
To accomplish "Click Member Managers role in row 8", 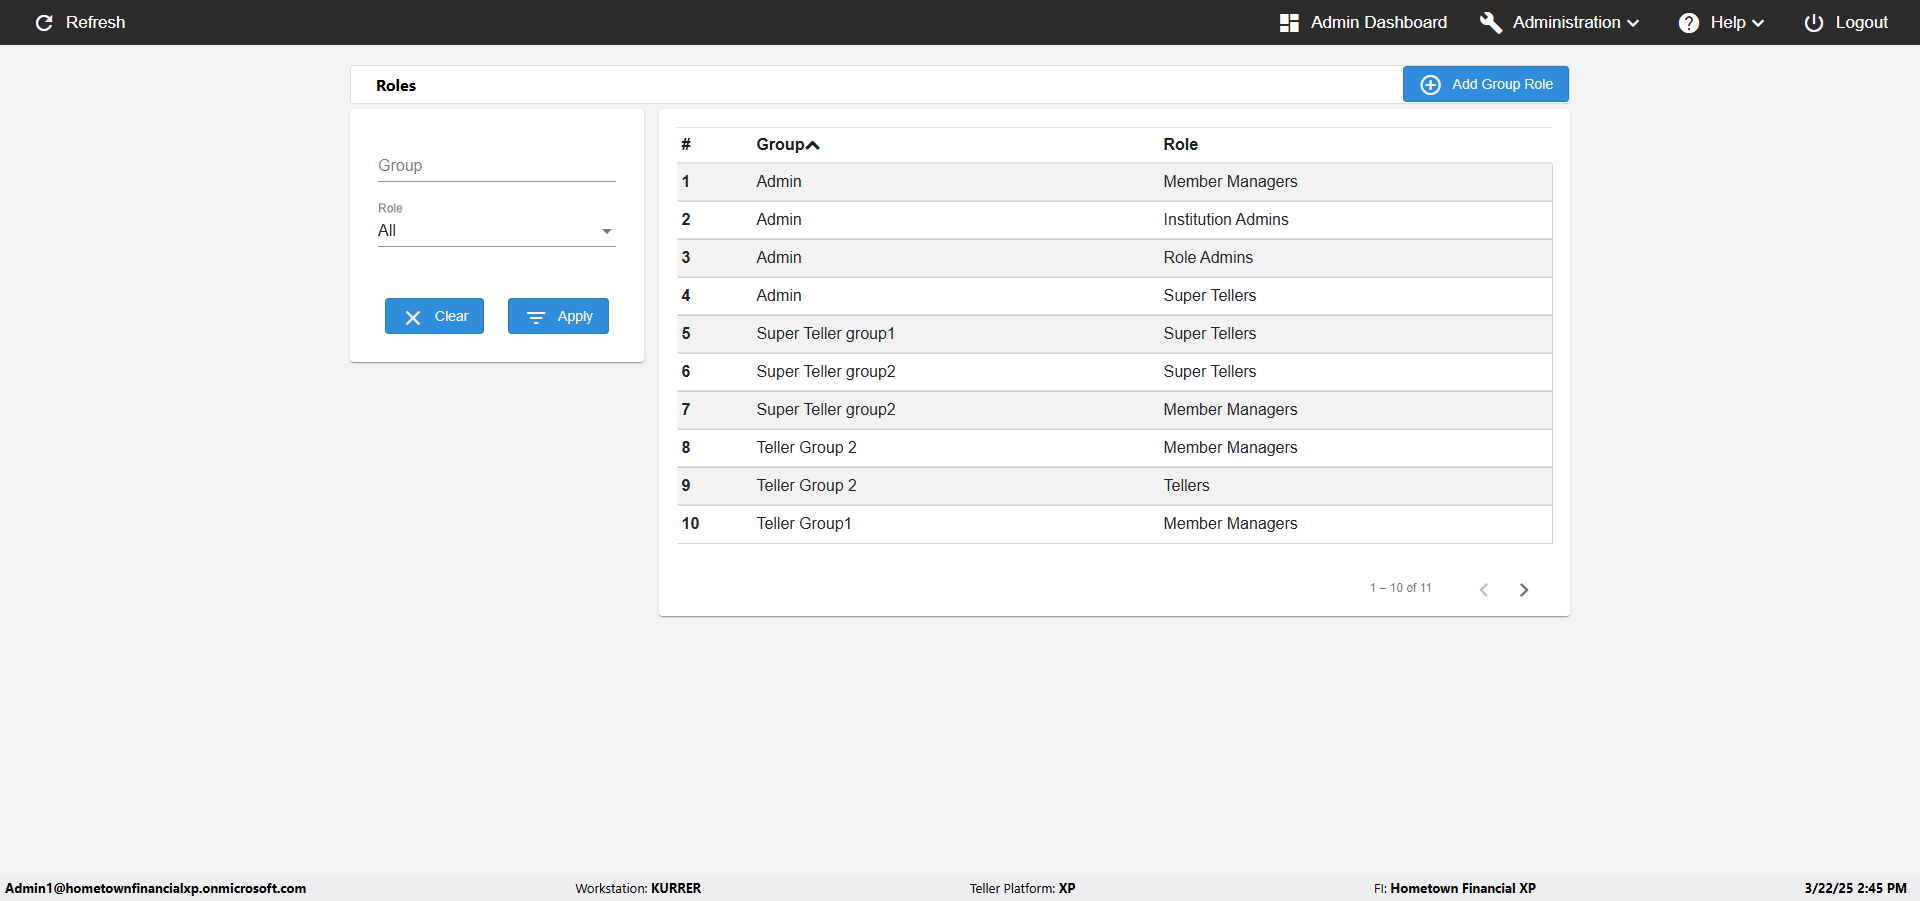I will (x=1230, y=447).
